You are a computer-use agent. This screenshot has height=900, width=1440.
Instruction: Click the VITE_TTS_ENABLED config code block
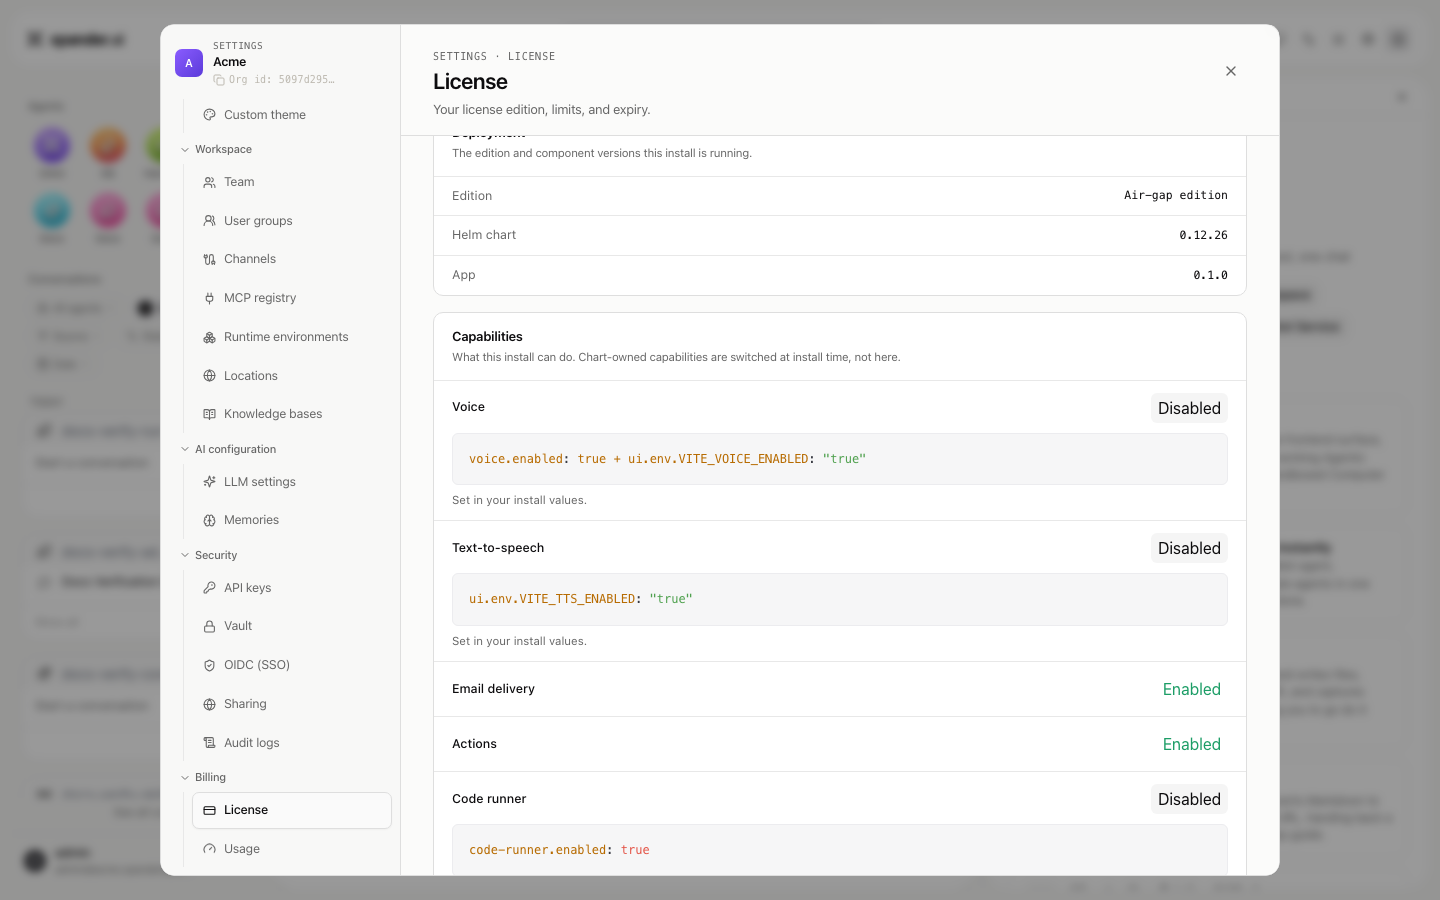pyautogui.click(x=840, y=599)
